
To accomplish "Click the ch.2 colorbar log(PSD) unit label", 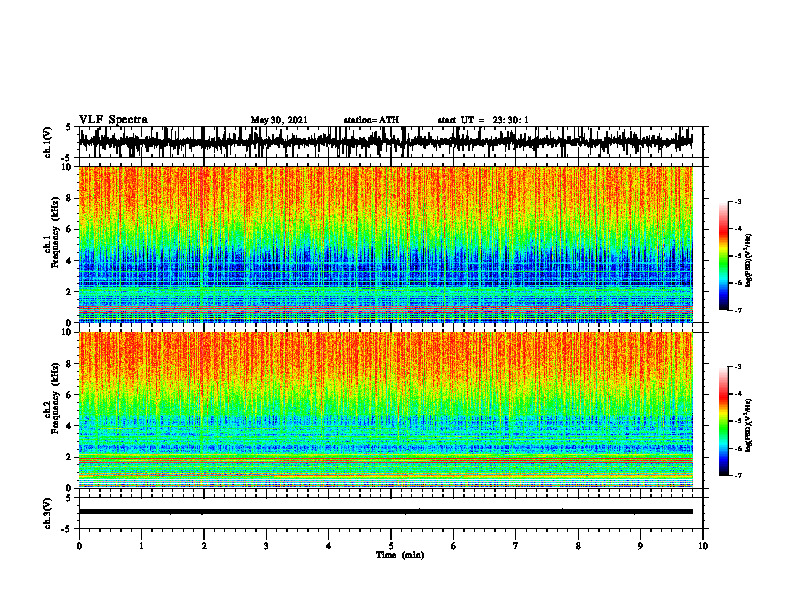I will tap(749, 425).
